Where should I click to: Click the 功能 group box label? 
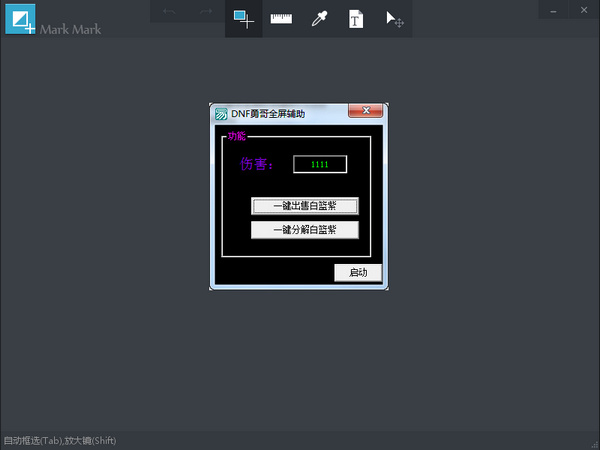pos(236,136)
